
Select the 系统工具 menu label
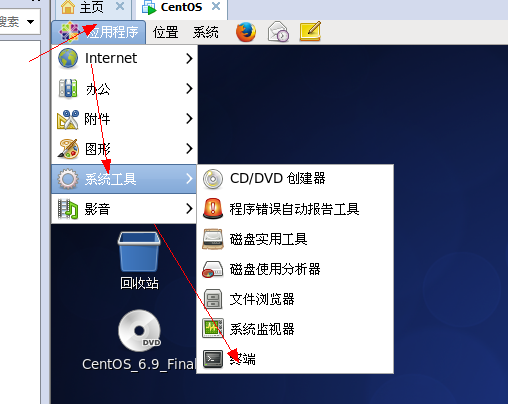[x=110, y=179]
